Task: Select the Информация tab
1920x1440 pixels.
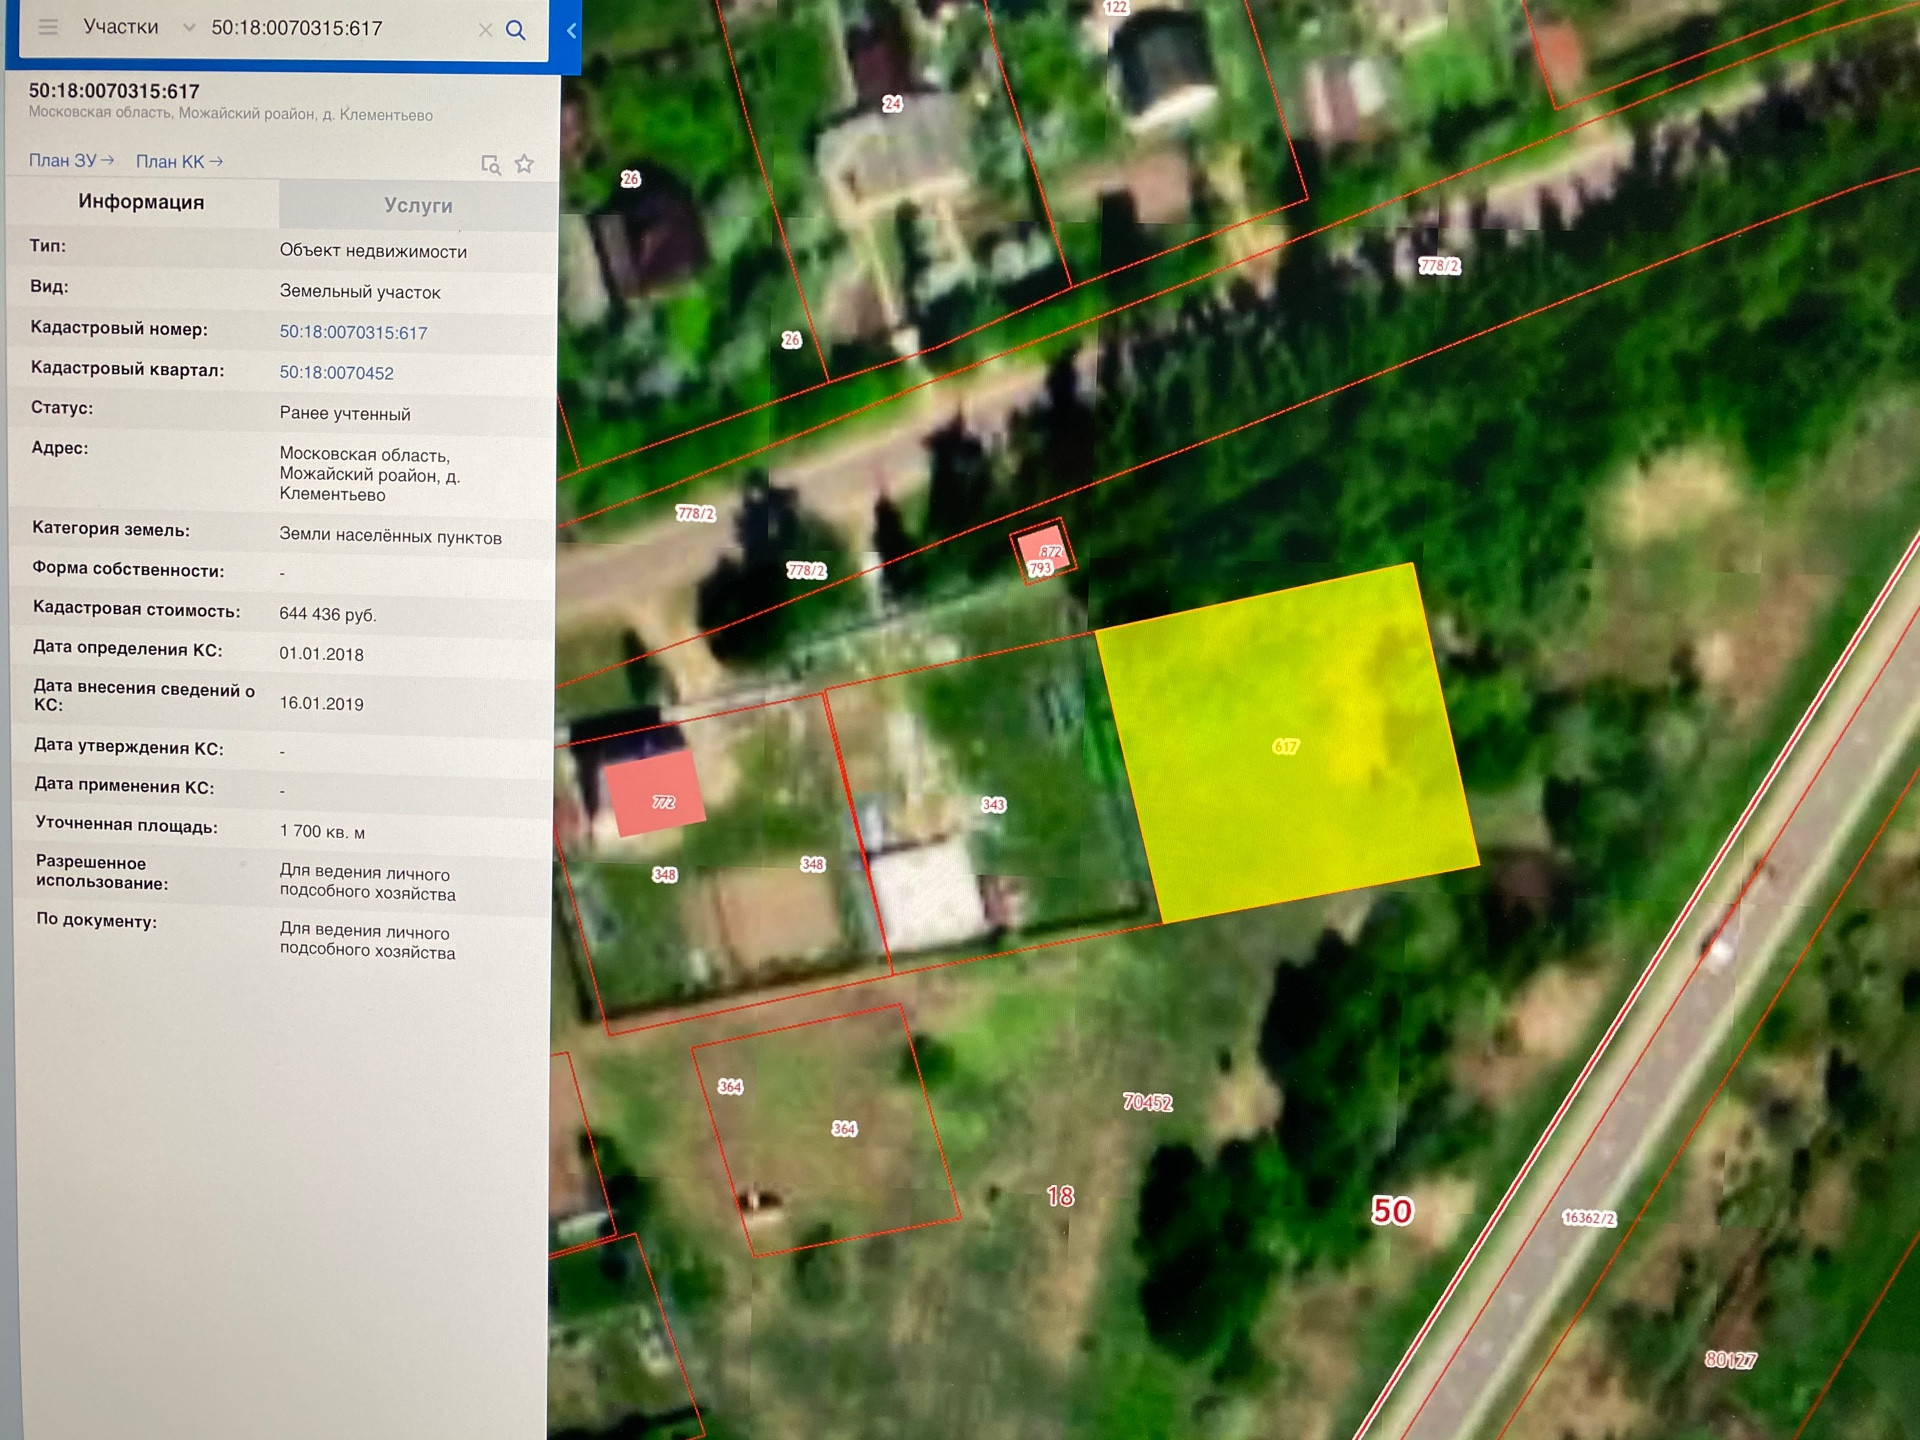Action: 141,202
